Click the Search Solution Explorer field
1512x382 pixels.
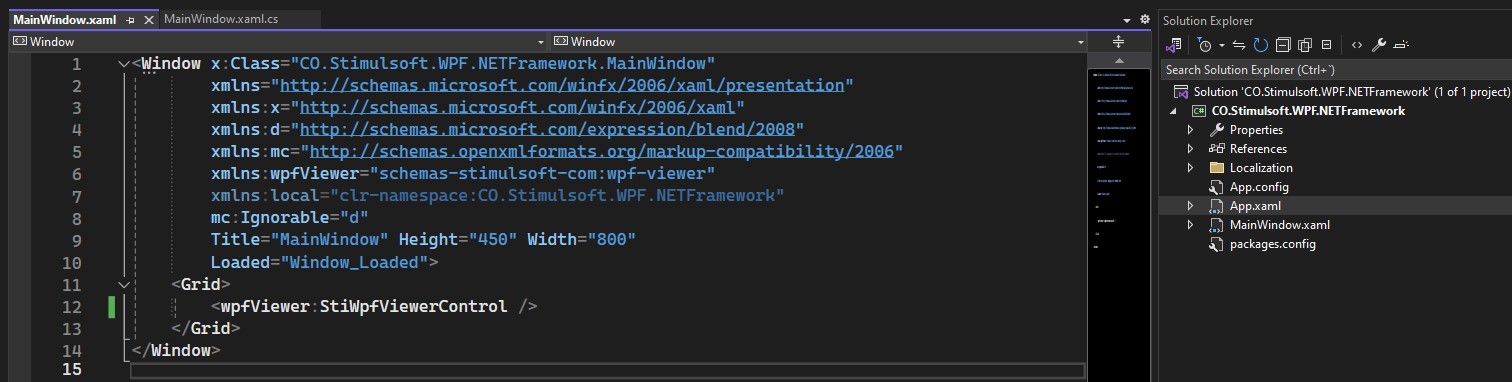click(x=1335, y=70)
